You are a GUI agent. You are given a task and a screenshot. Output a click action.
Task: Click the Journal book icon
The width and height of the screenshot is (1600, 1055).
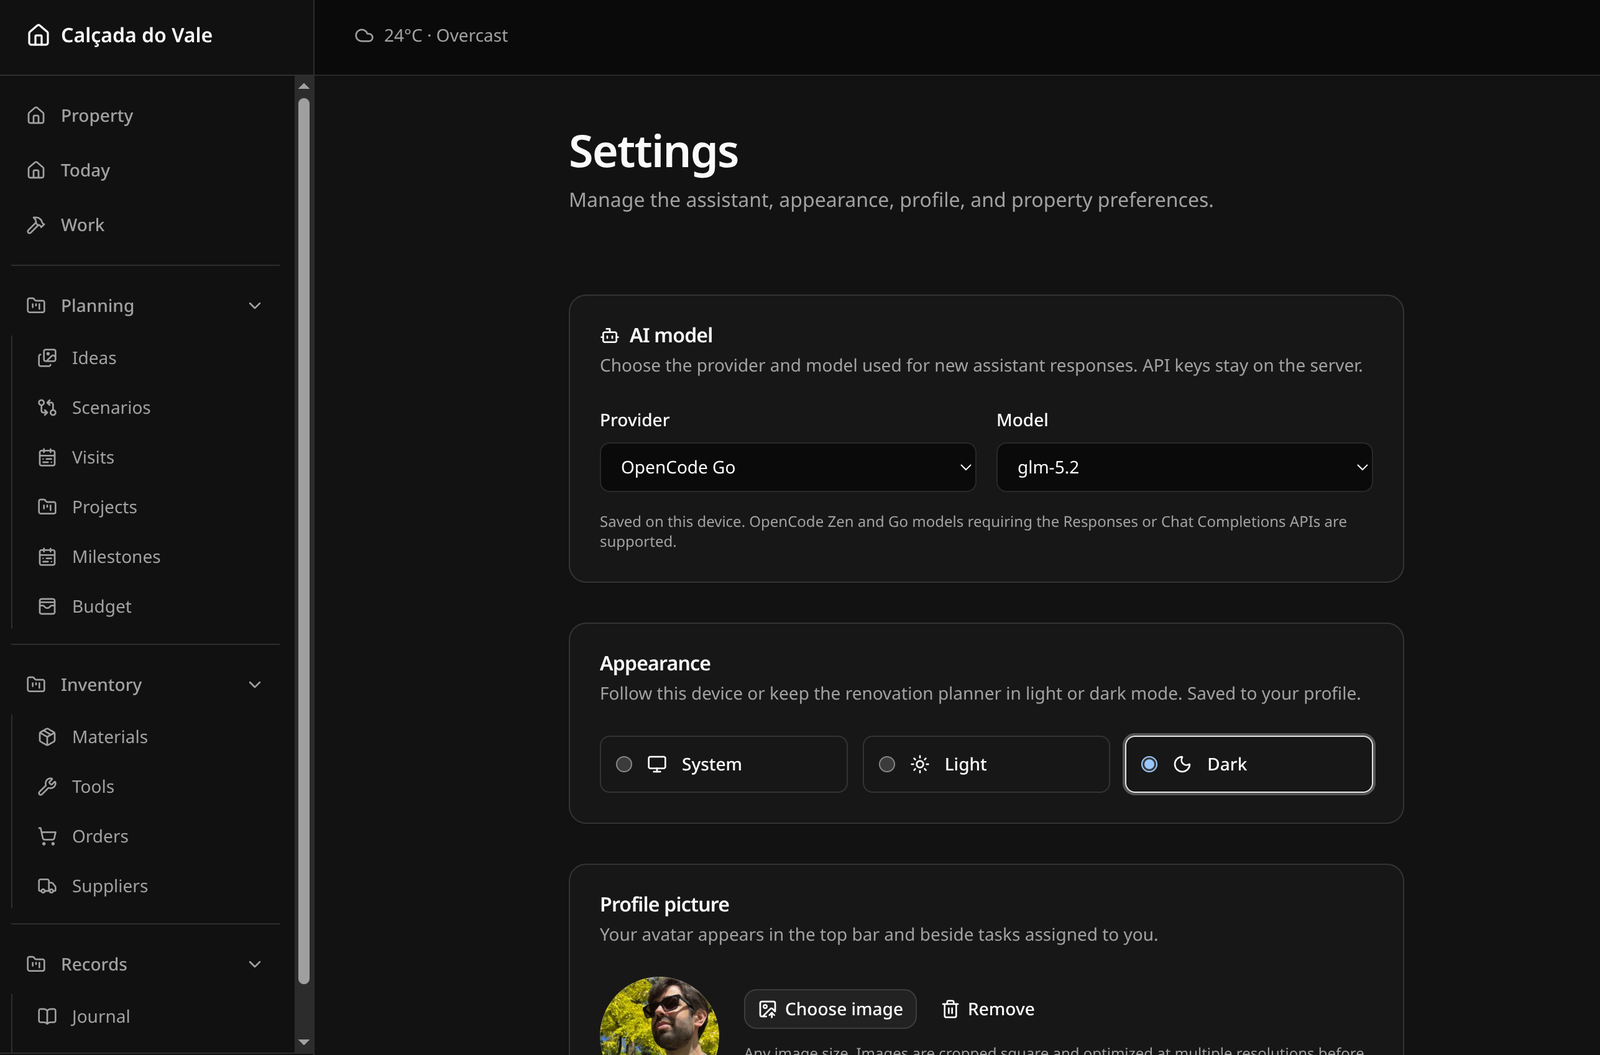click(x=47, y=1016)
